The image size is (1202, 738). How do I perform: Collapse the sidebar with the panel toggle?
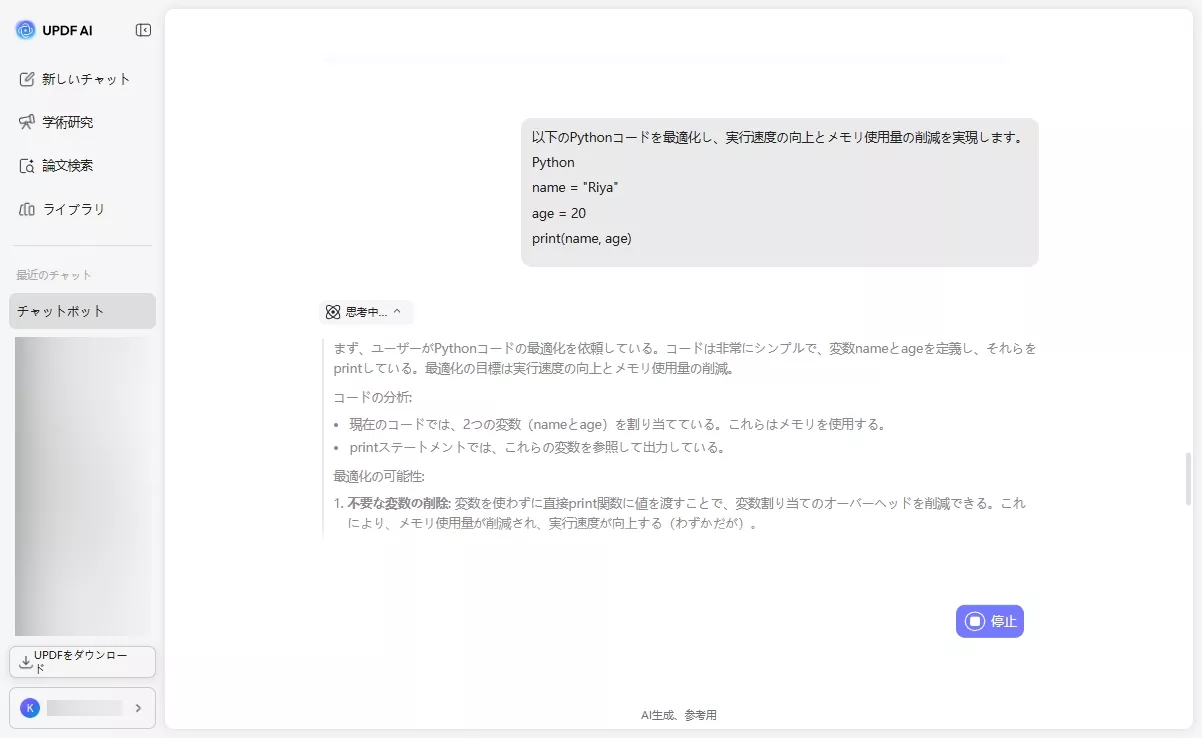point(142,29)
